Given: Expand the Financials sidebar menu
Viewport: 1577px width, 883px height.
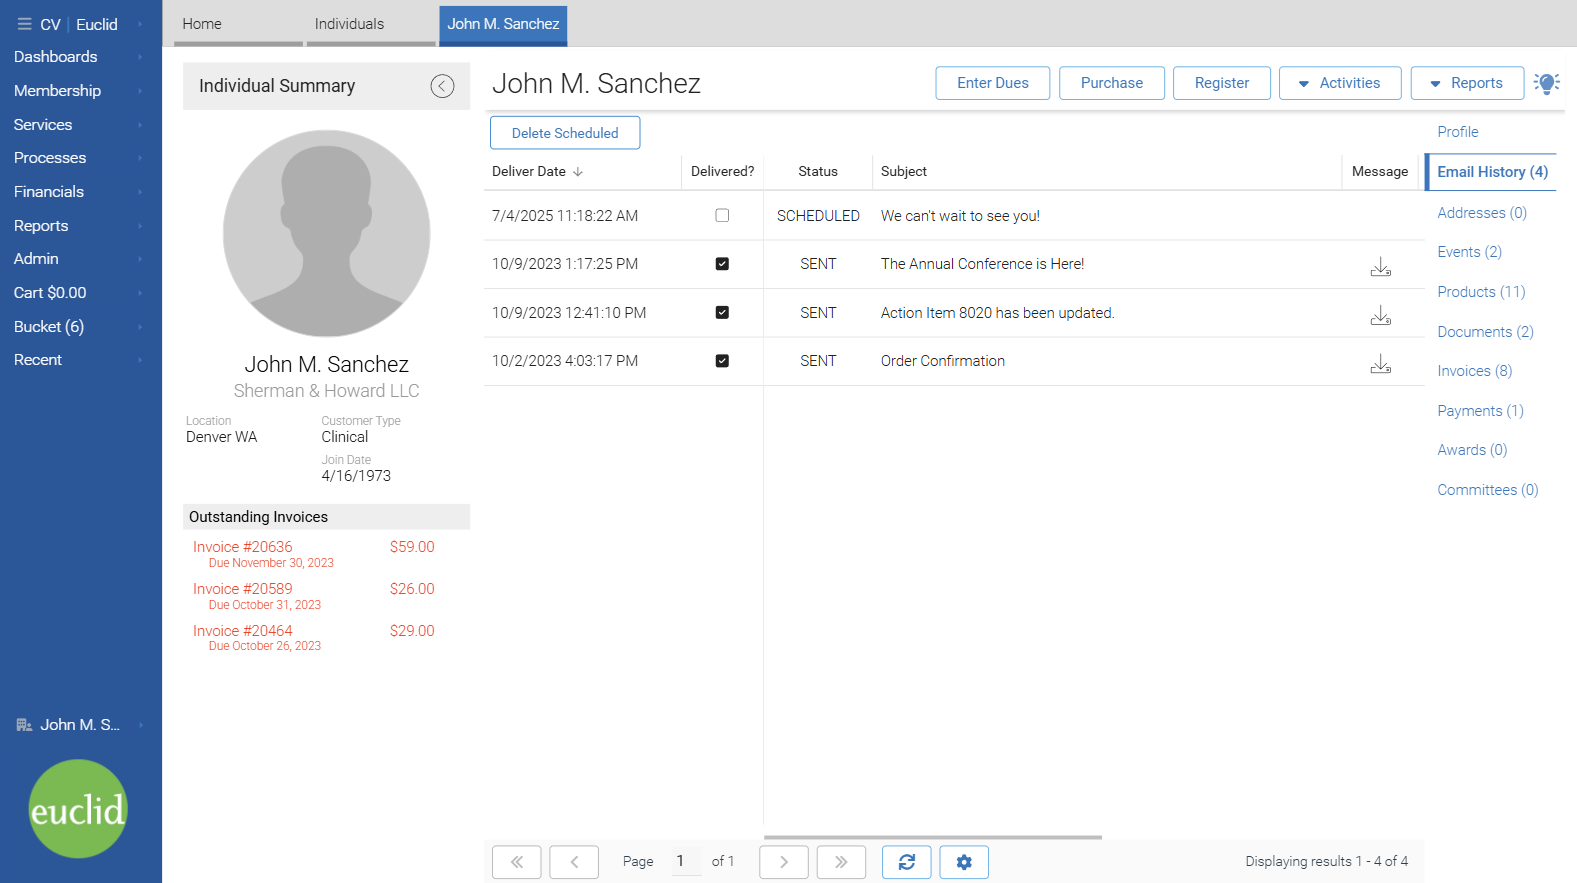Looking at the screenshot, I should pyautogui.click(x=78, y=192).
